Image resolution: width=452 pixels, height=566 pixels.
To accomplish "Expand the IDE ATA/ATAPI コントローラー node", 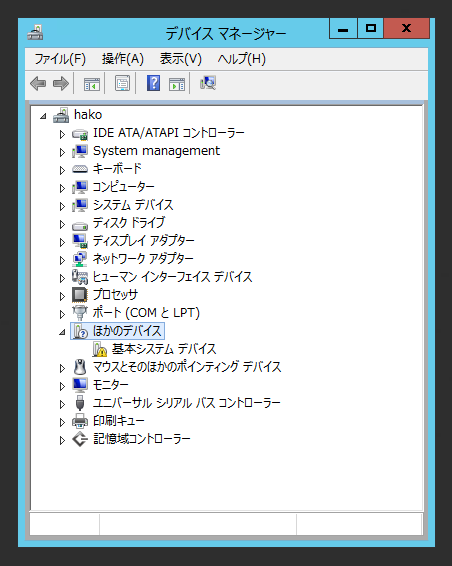I will click(62, 134).
